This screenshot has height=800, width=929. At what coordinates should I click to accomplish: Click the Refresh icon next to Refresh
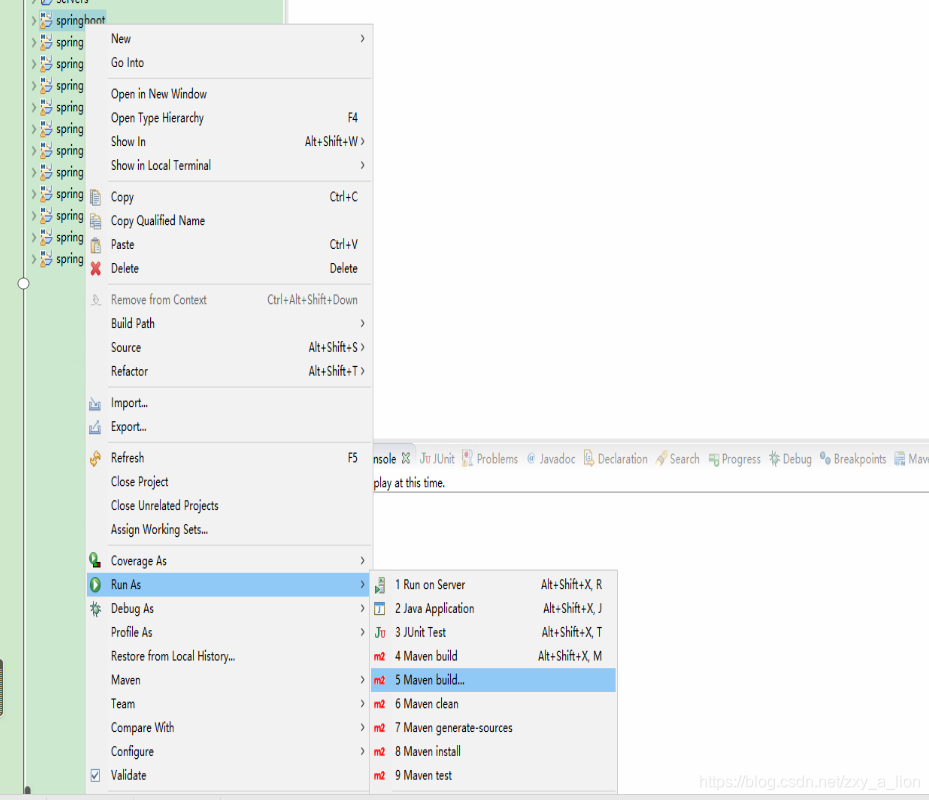[x=95, y=457]
